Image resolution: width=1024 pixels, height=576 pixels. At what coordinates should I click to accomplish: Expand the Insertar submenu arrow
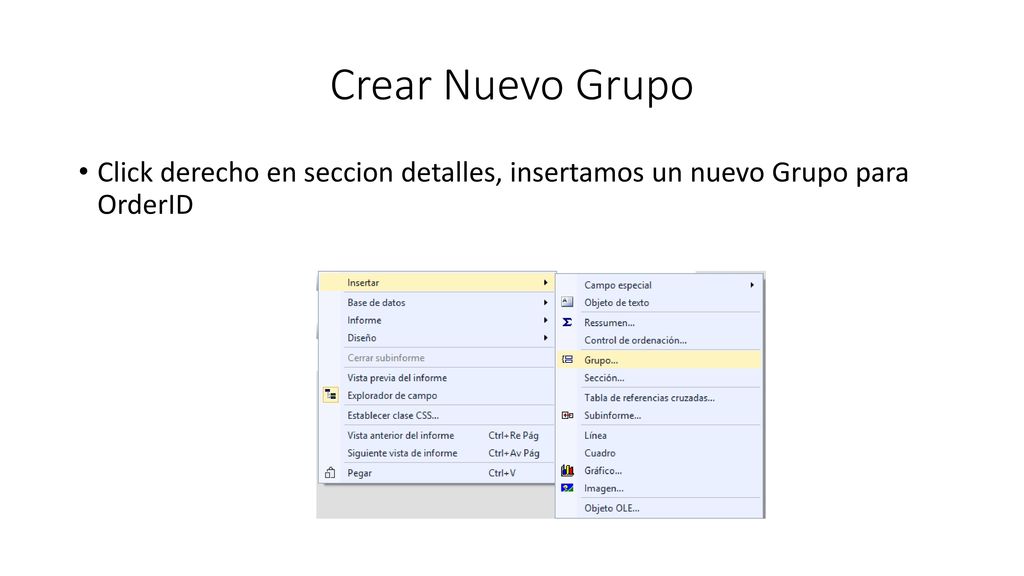545,283
